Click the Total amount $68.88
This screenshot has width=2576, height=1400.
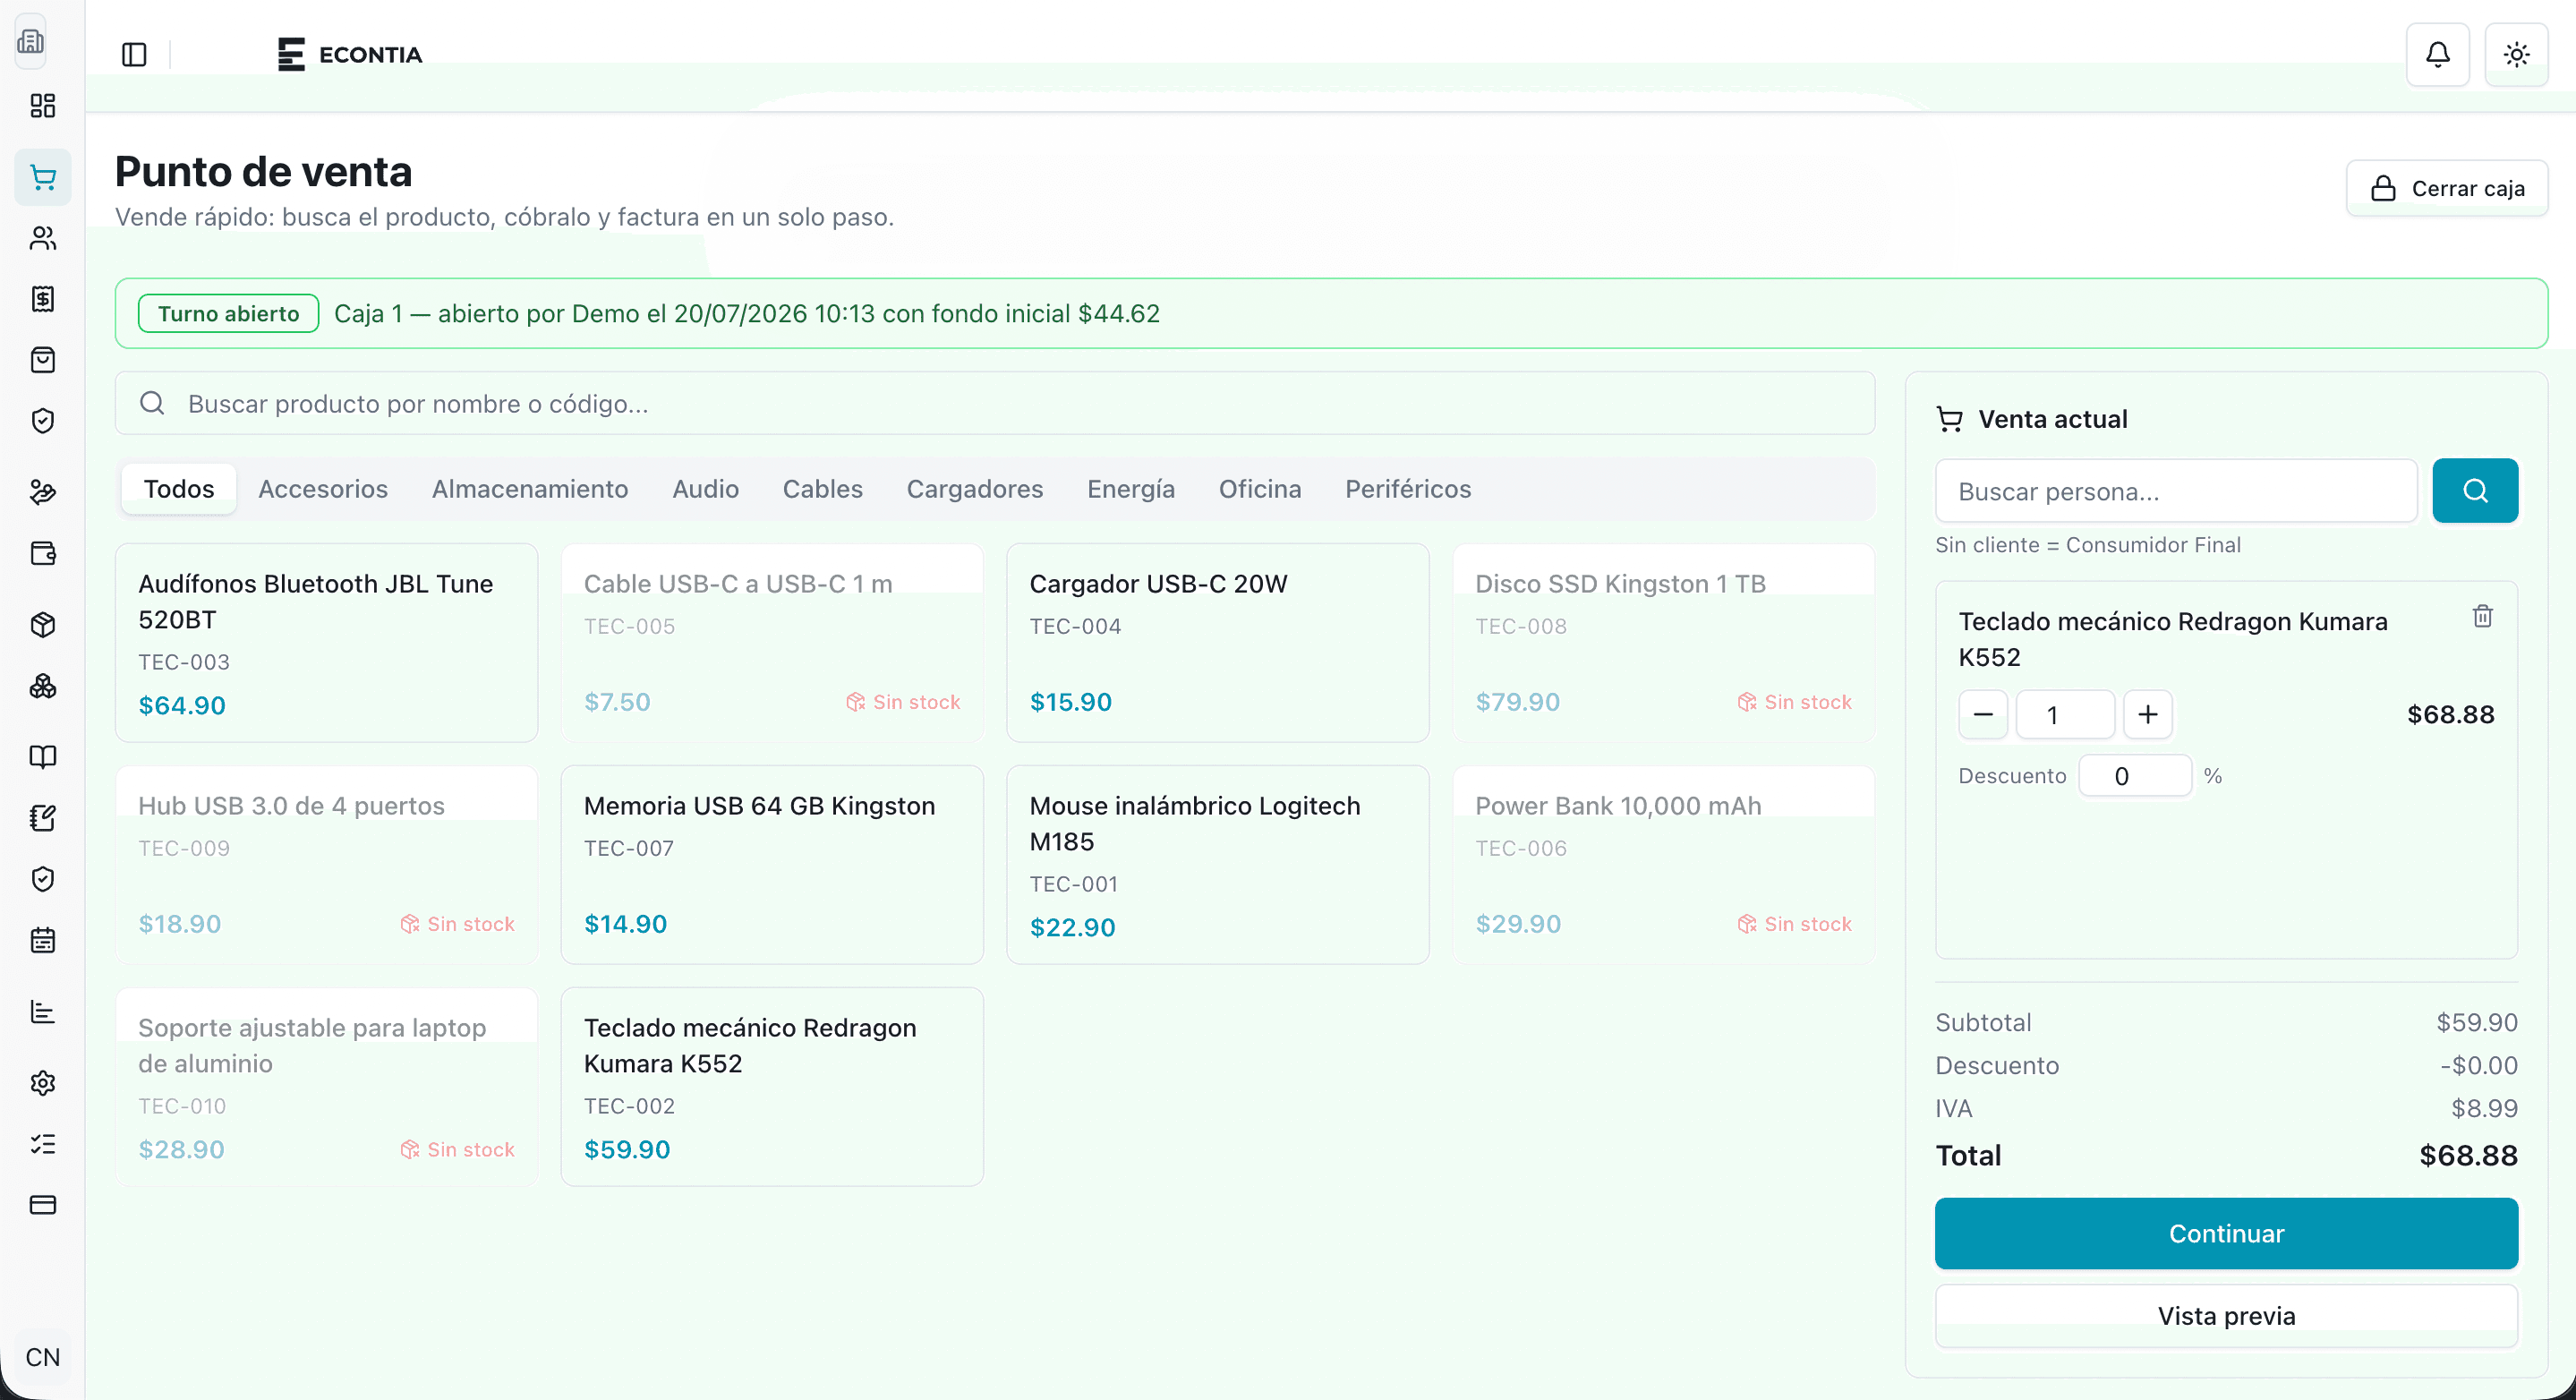pyautogui.click(x=2468, y=1156)
